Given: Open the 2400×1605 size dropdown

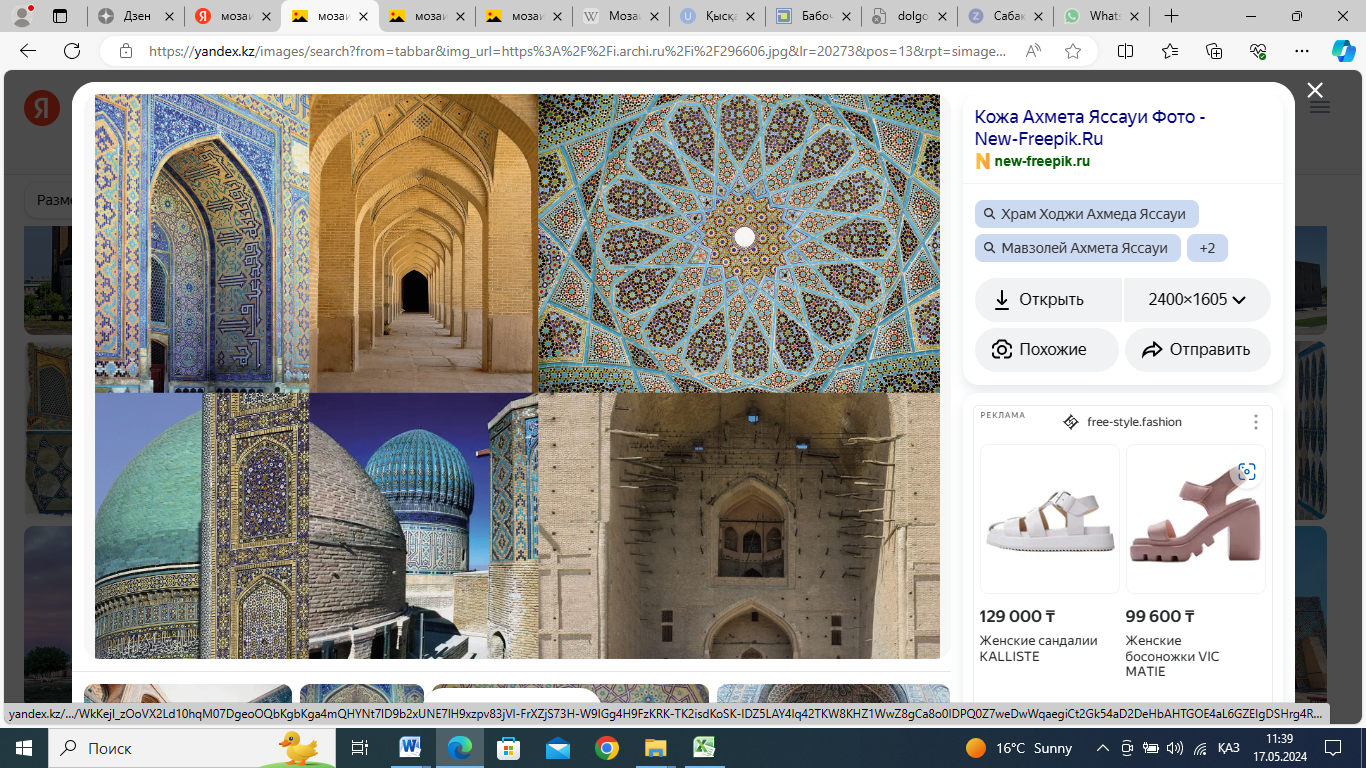Looking at the screenshot, I should click(x=1197, y=300).
